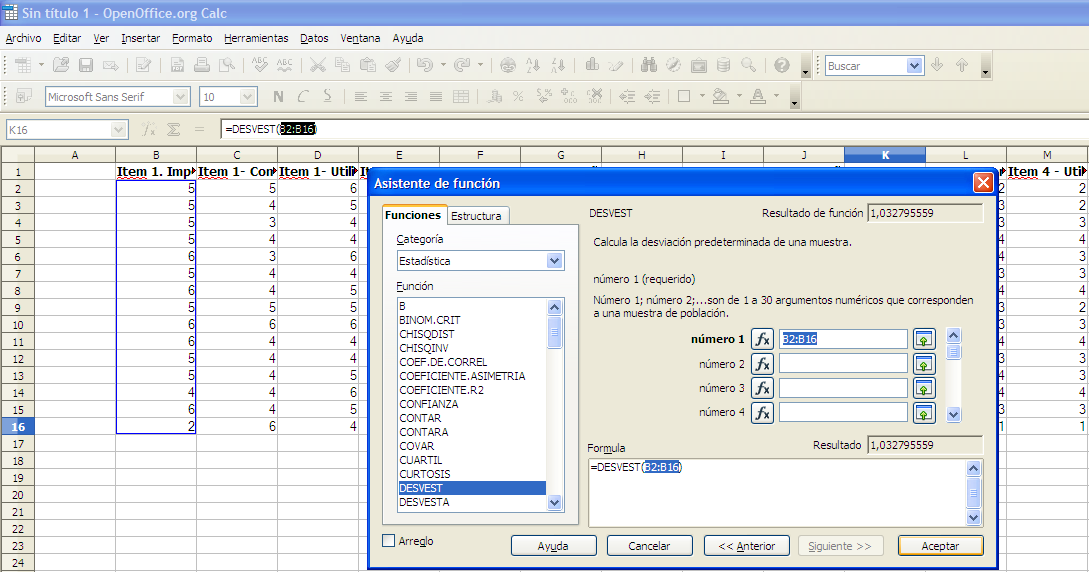Click the Center alignment toolbar icon
The width and height of the screenshot is (1089, 572).
click(385, 96)
